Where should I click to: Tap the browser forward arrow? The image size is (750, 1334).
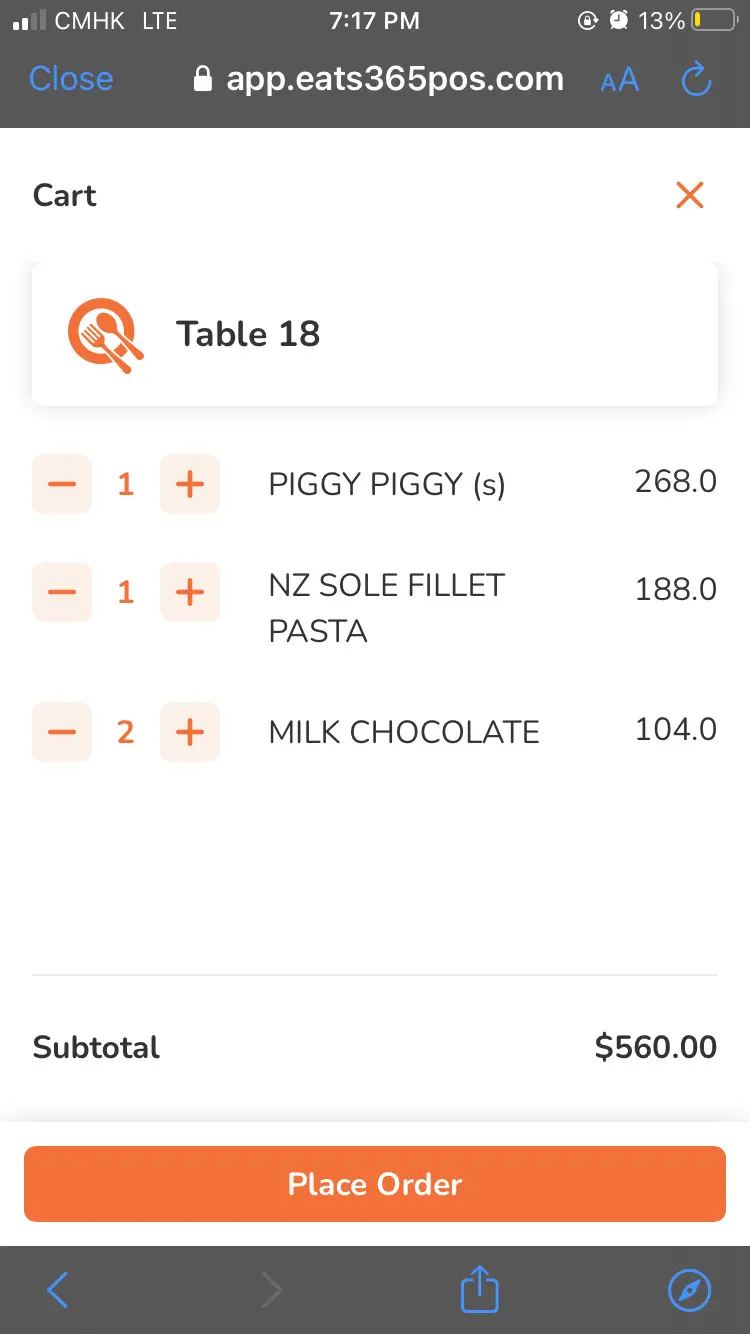[271, 1291]
